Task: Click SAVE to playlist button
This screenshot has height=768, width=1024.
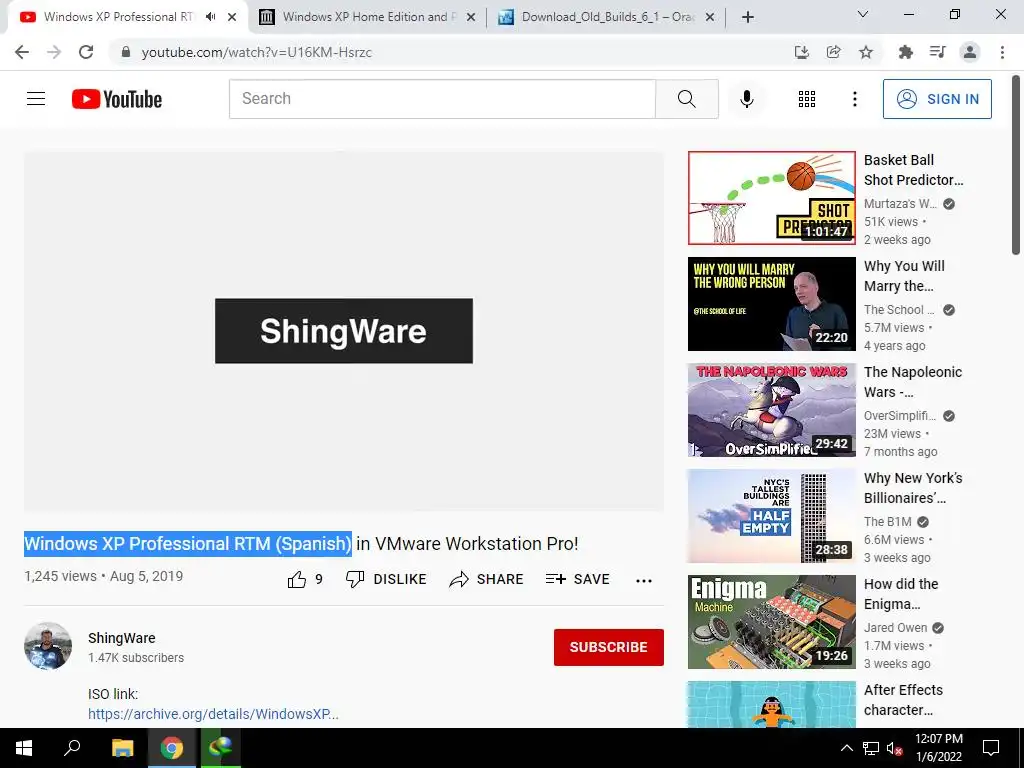Action: point(578,579)
